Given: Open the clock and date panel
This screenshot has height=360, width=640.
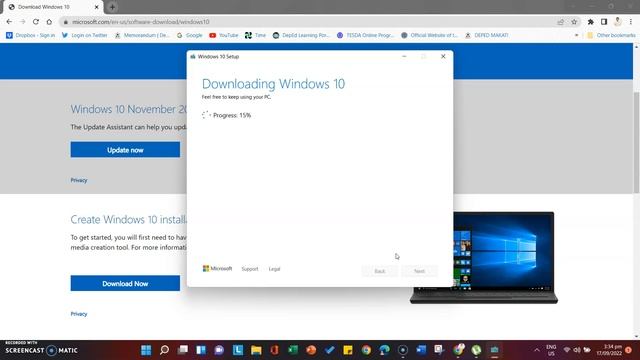Looking at the screenshot, I should pos(609,350).
